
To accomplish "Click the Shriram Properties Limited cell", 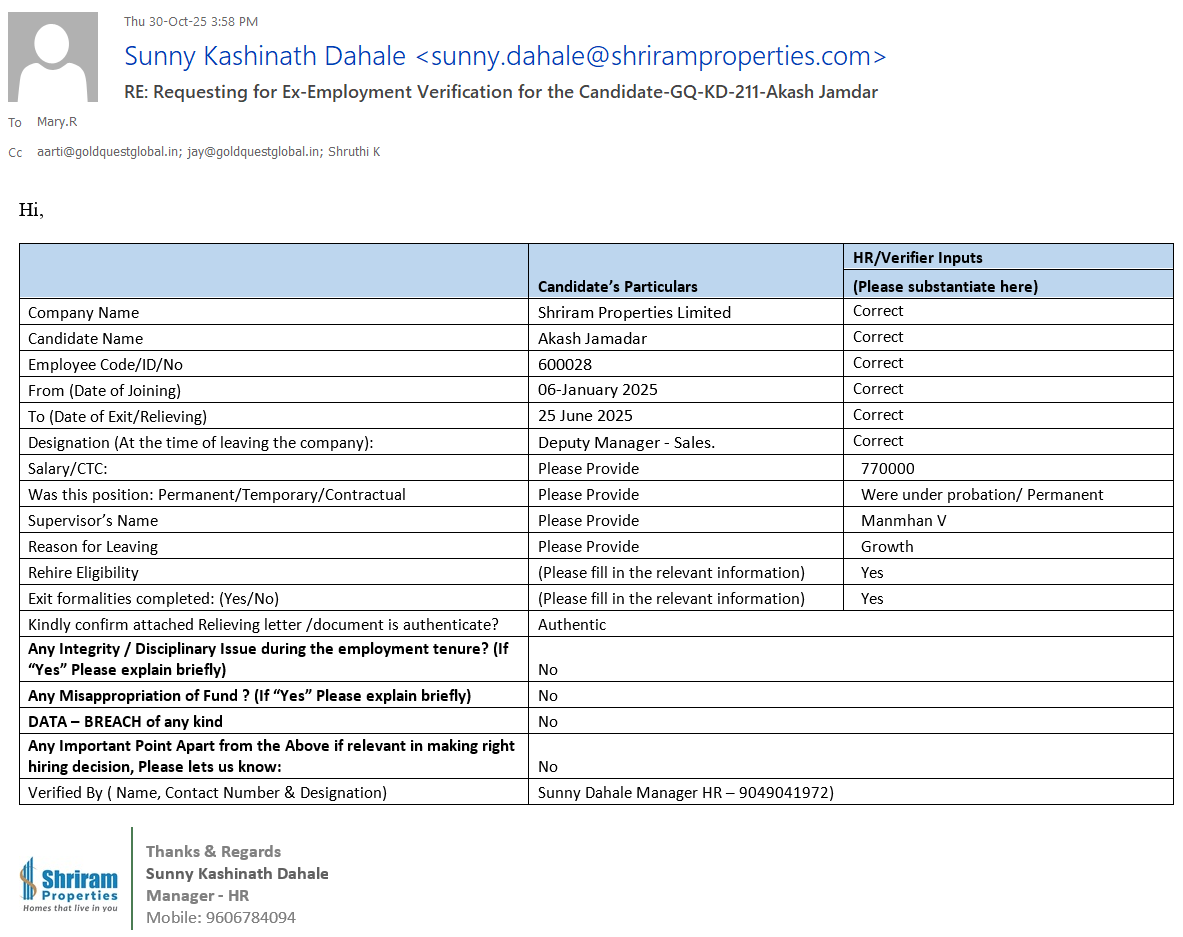I will pos(635,312).
